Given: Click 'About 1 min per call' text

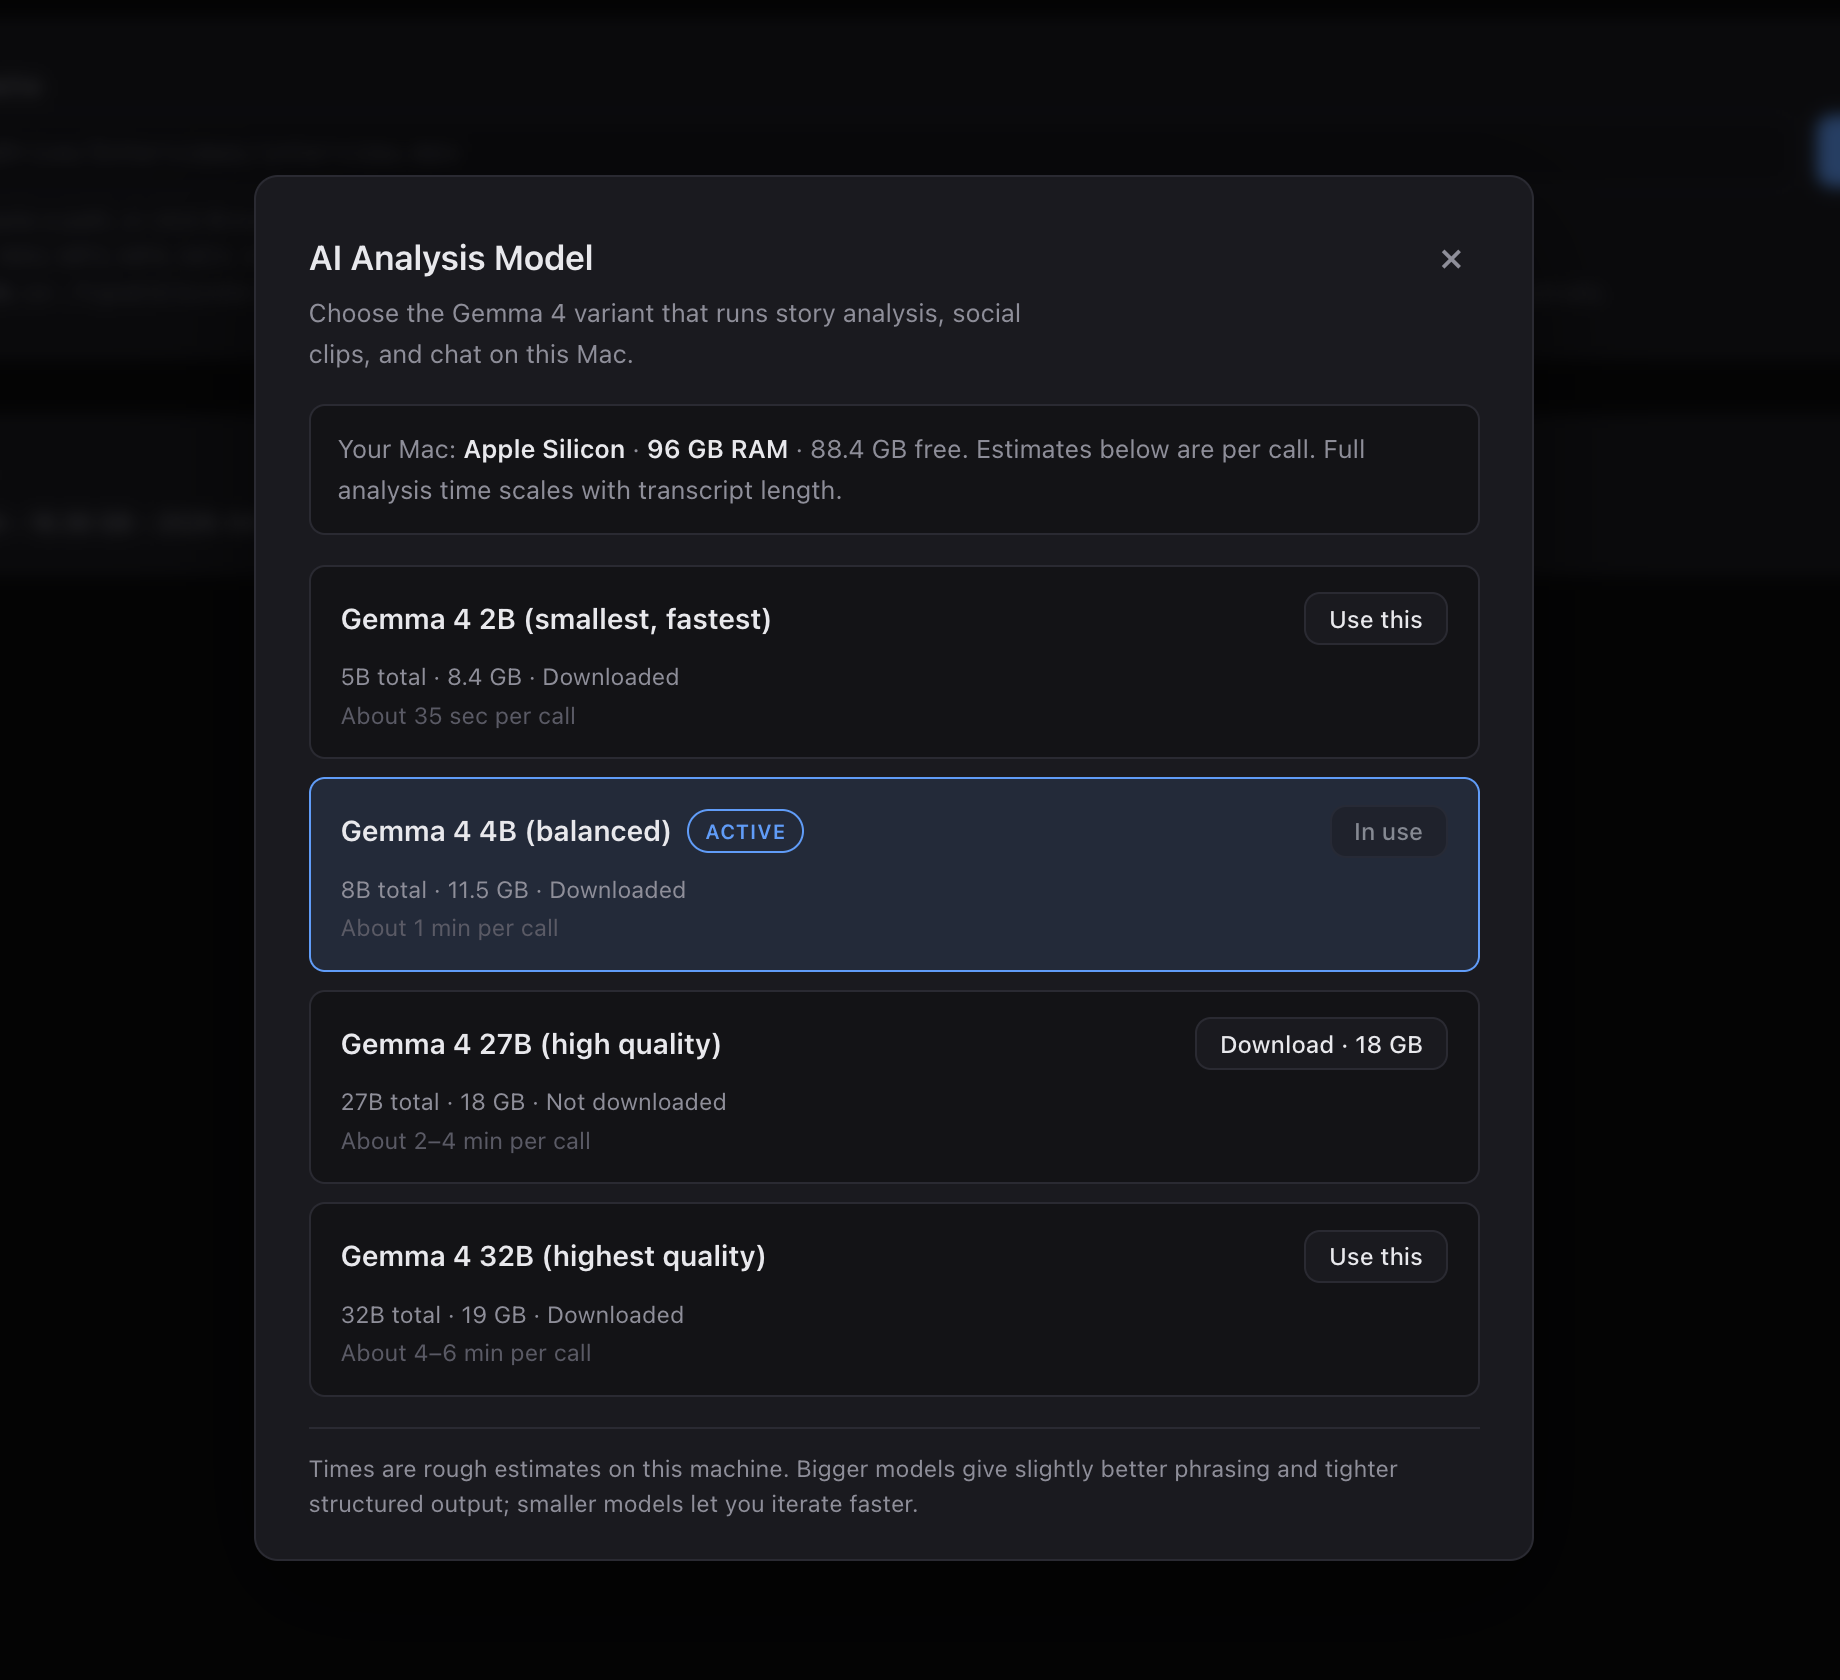Looking at the screenshot, I should click(x=450, y=928).
